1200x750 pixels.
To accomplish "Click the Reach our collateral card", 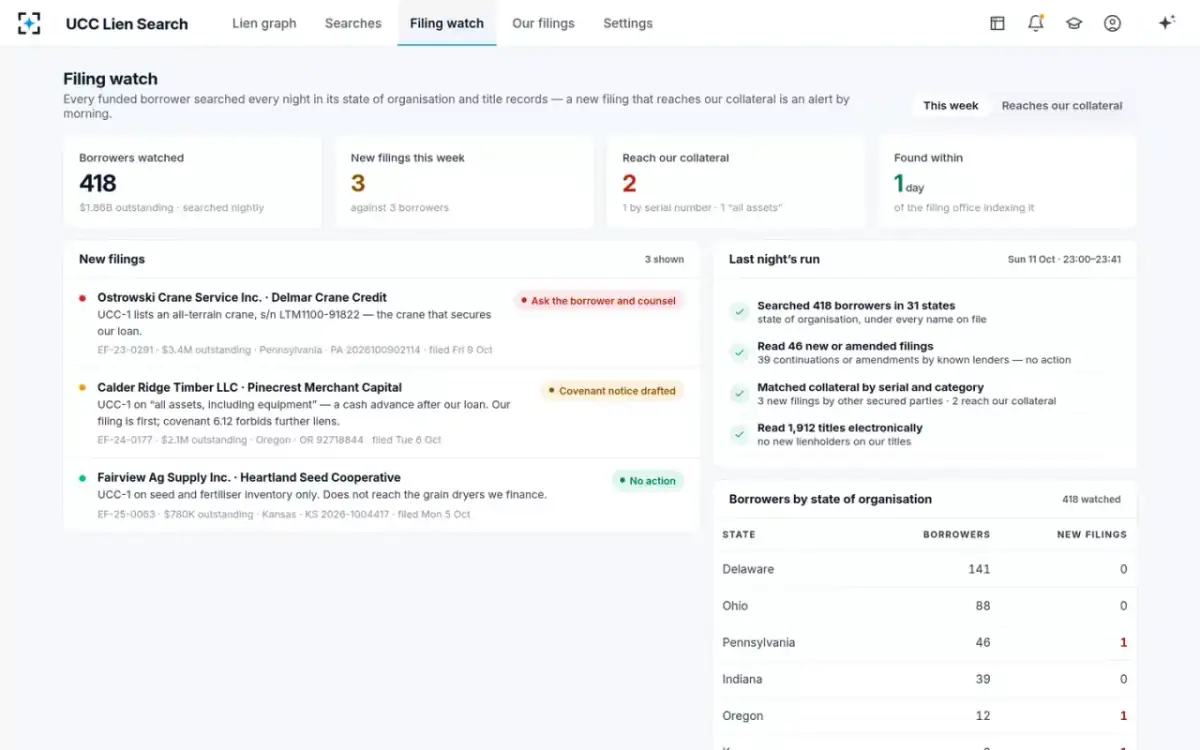I will click(736, 182).
